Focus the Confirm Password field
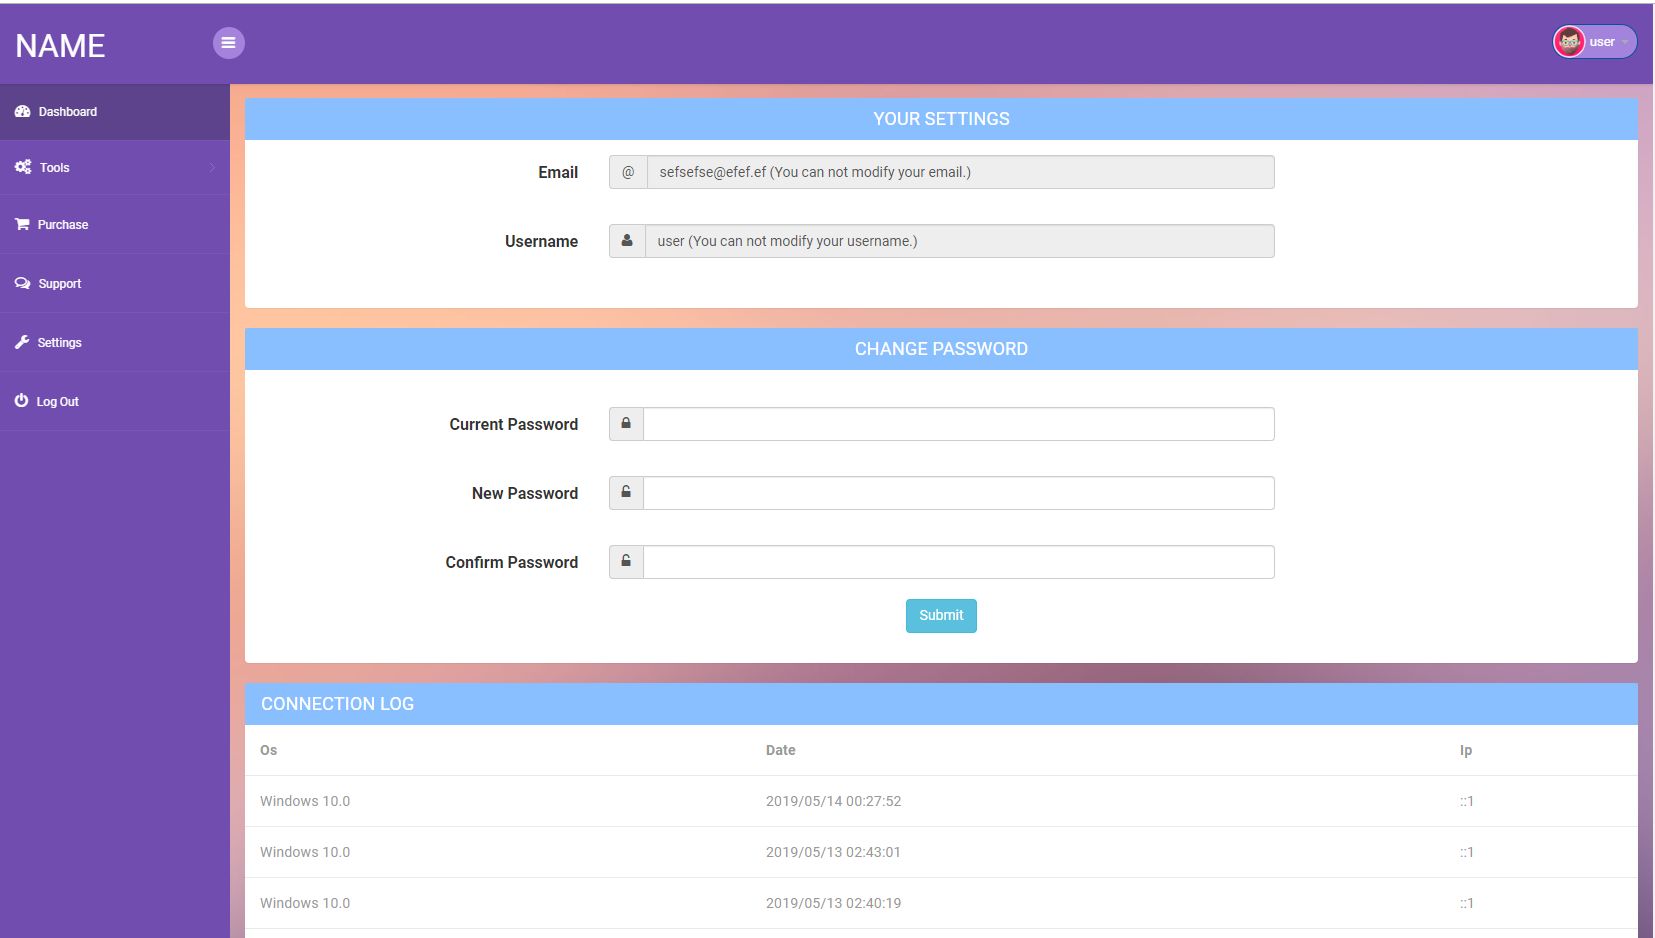The width and height of the screenshot is (1655, 938). [959, 562]
